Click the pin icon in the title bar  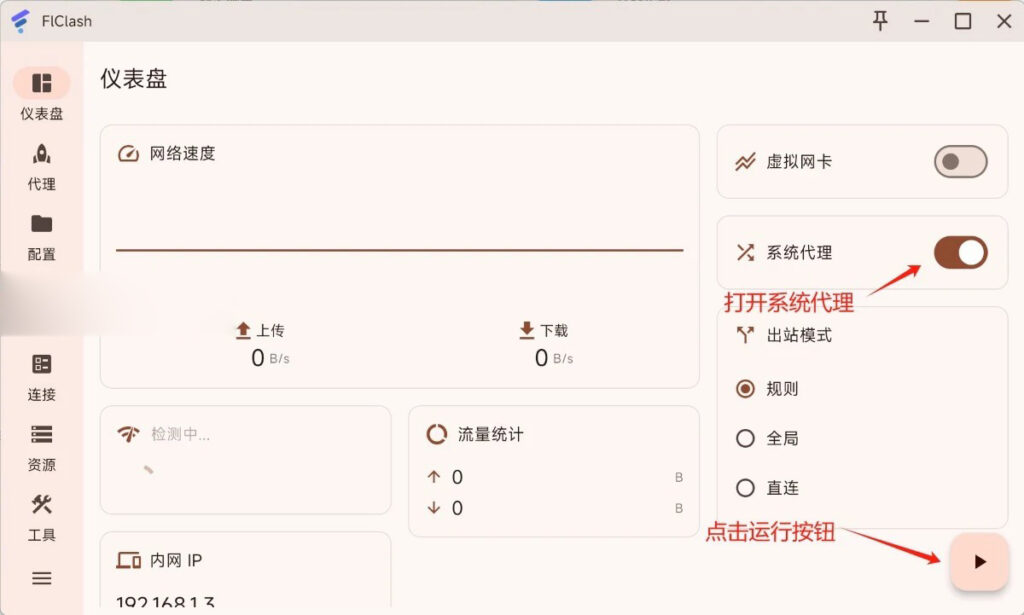(x=879, y=20)
